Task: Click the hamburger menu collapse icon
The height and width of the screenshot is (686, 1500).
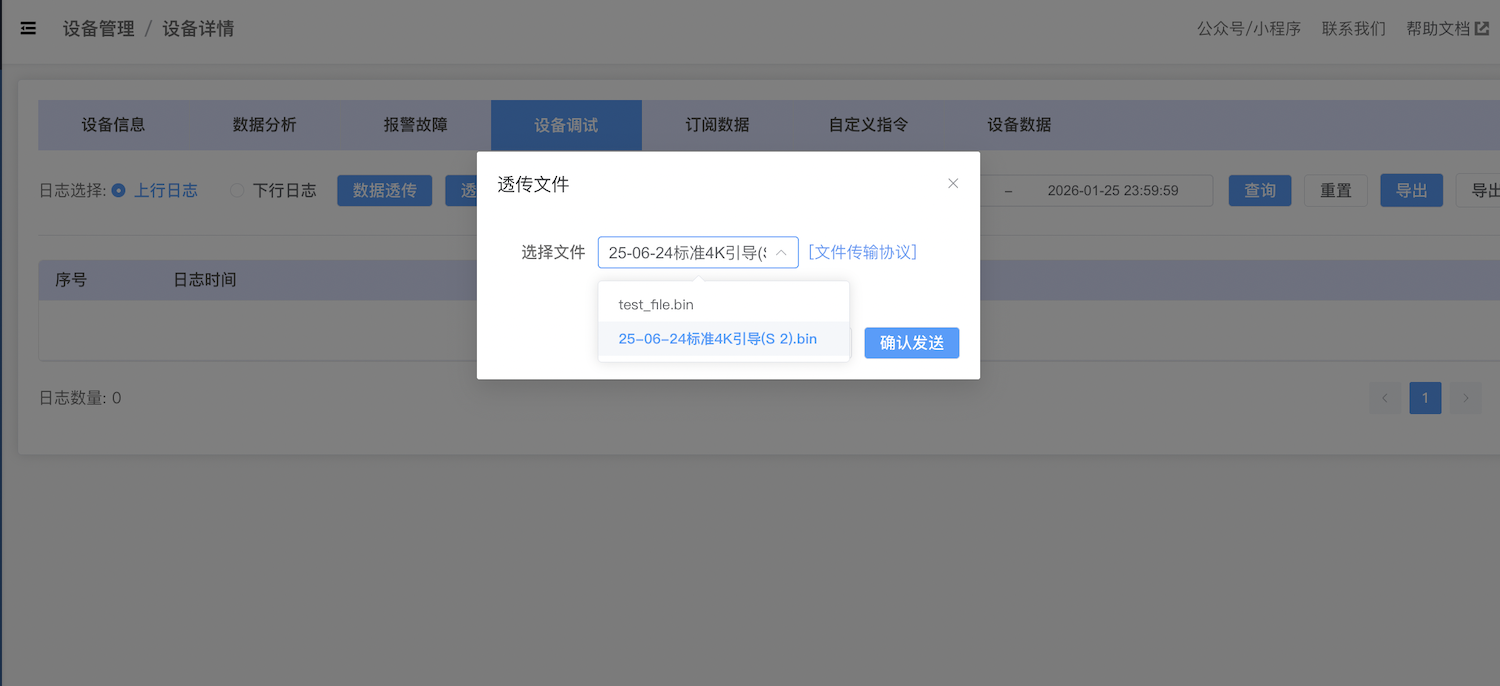Action: [x=28, y=28]
